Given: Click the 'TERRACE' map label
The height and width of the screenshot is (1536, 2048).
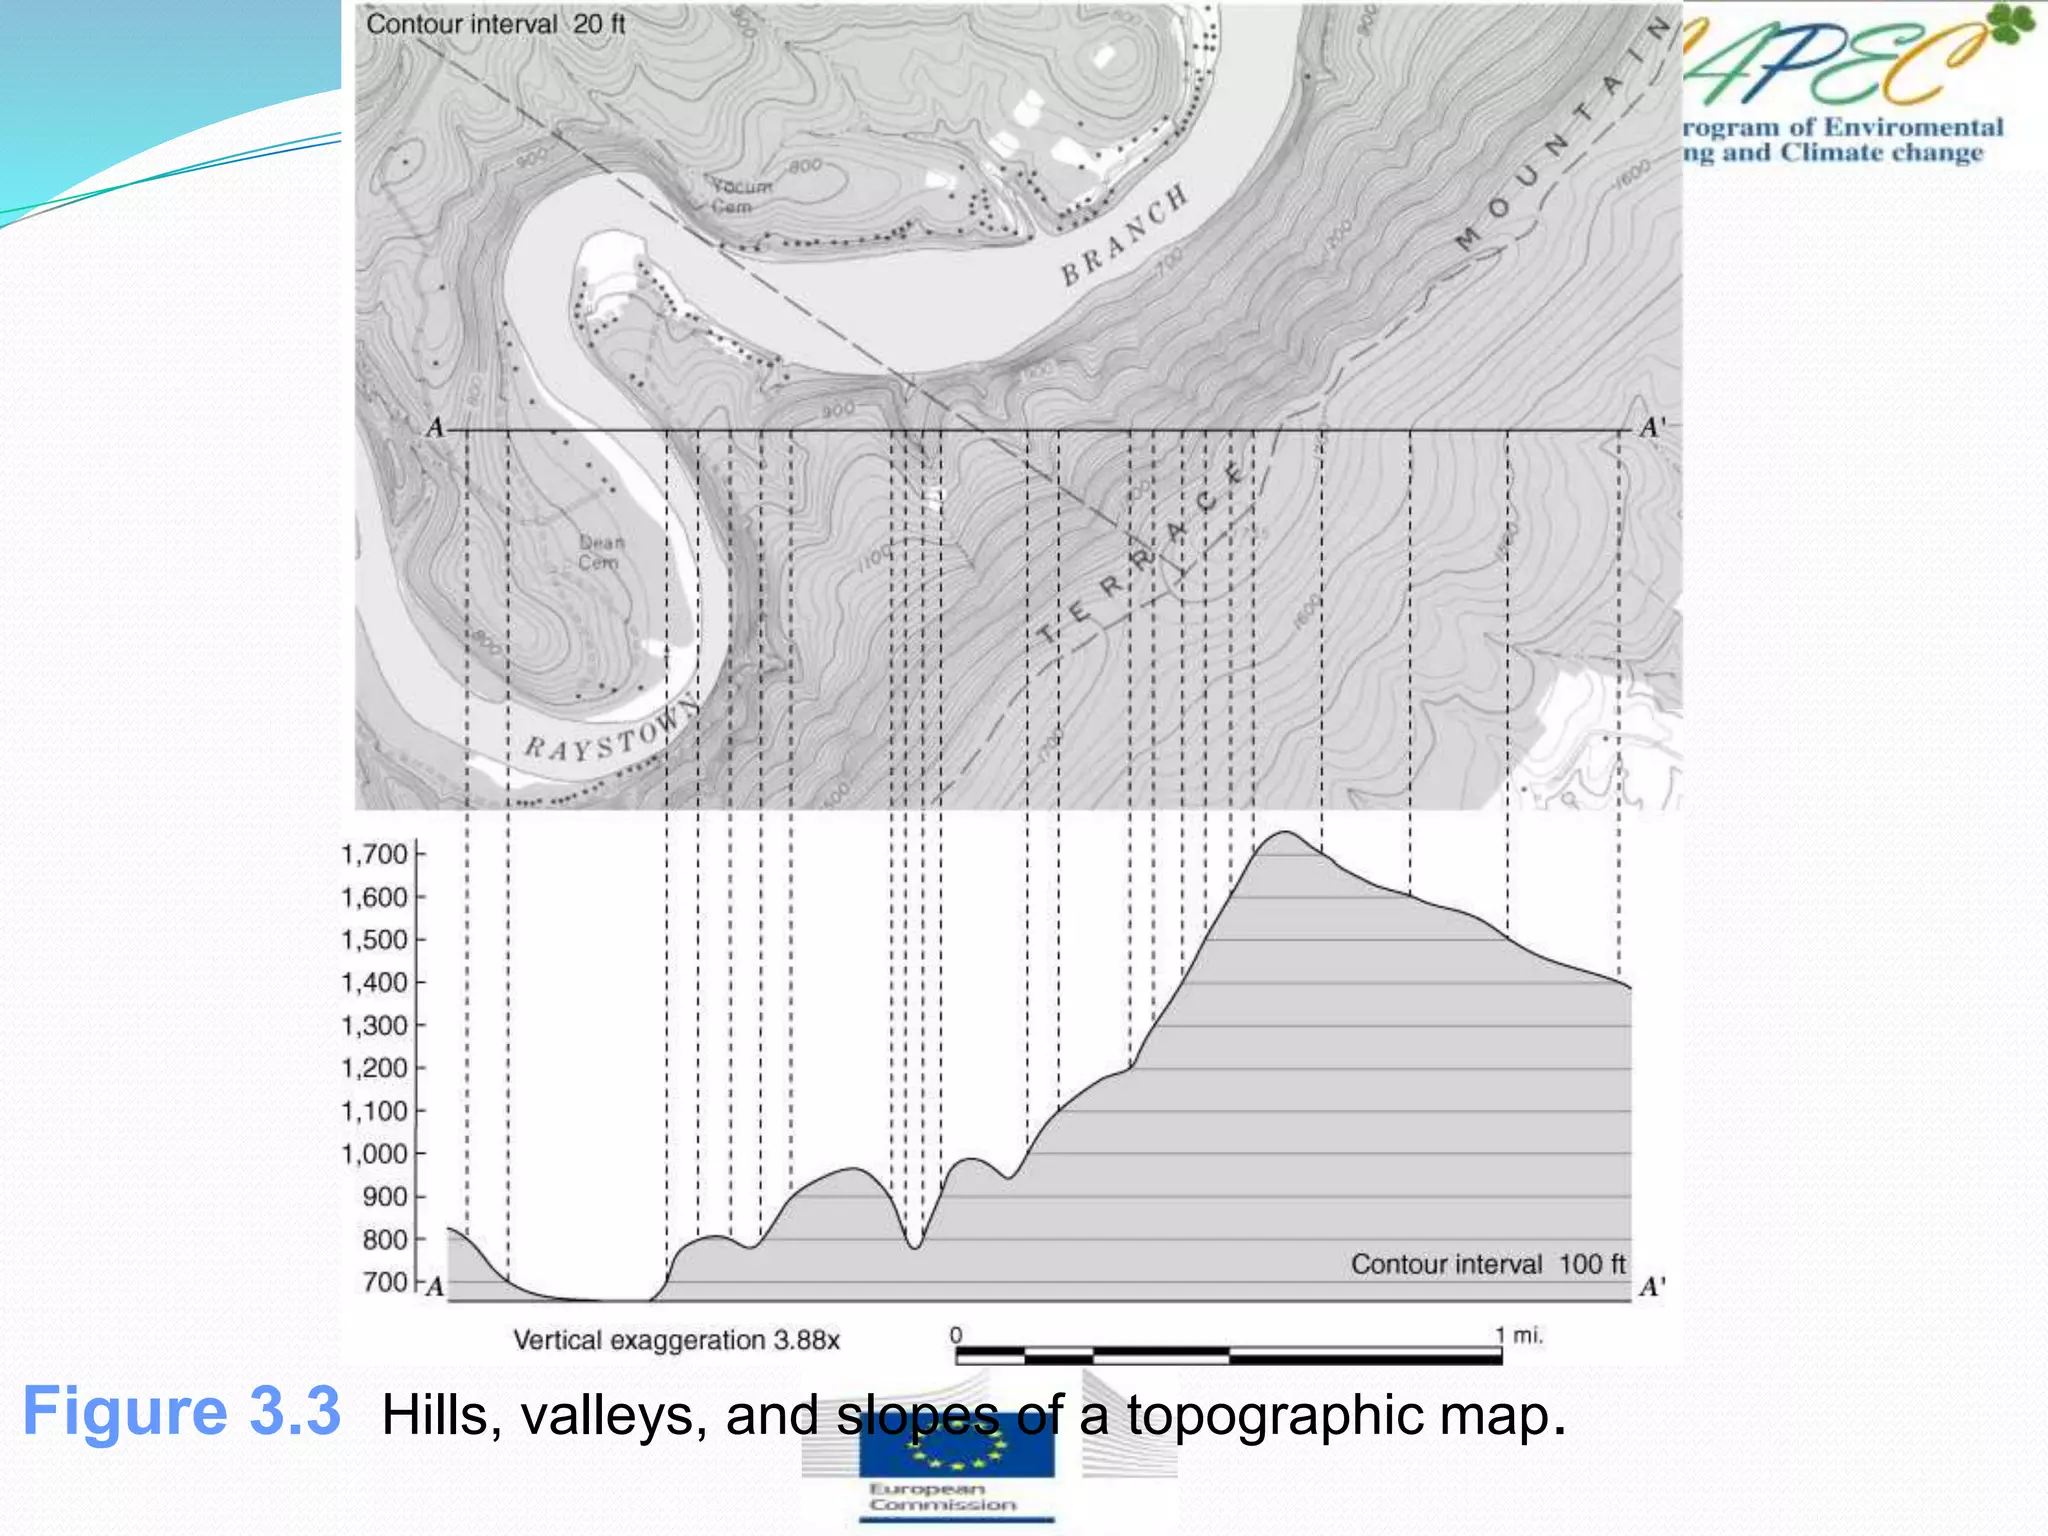Looking at the screenshot, I should pos(1142,552).
